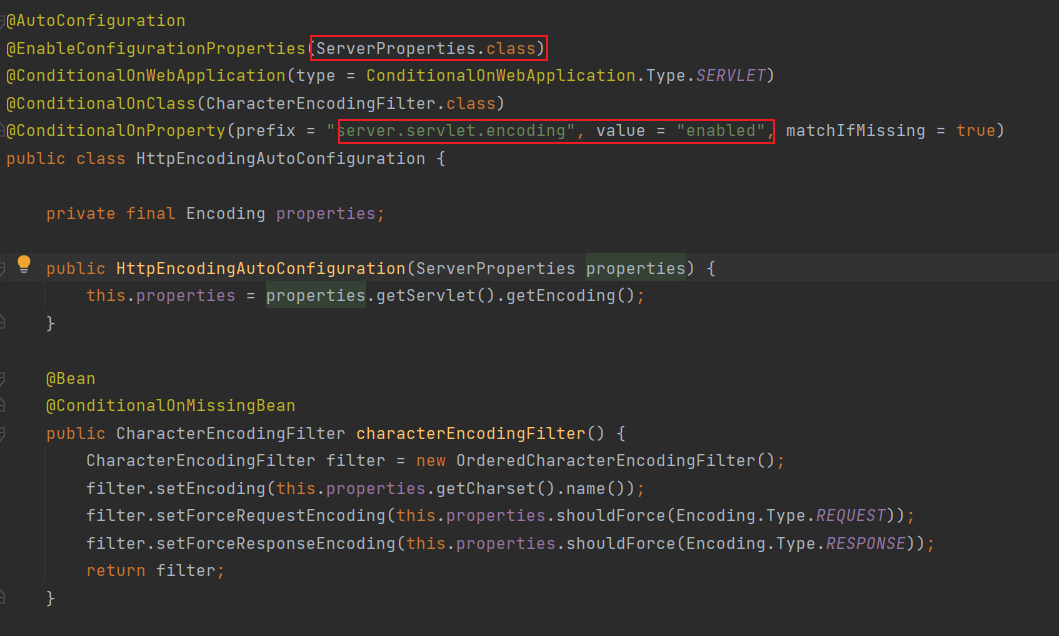Viewport: 1059px width, 636px height.
Task: Click the yellow lightbulb quick-fix icon
Action: click(x=24, y=264)
